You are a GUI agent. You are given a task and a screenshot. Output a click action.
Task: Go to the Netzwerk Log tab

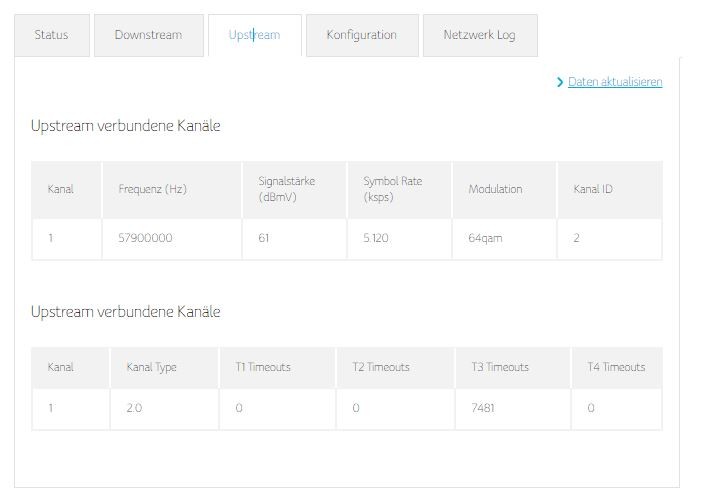tap(479, 35)
